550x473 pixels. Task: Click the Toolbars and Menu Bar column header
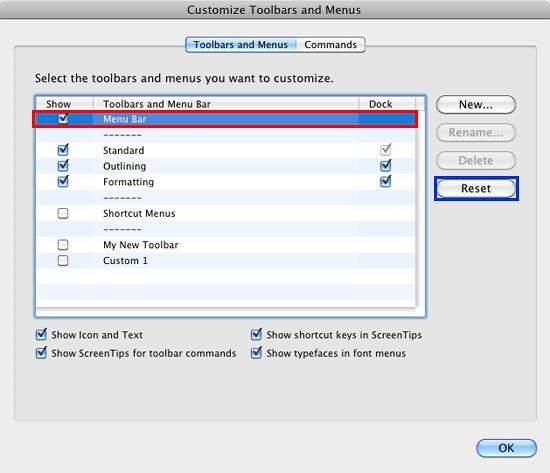click(226, 104)
